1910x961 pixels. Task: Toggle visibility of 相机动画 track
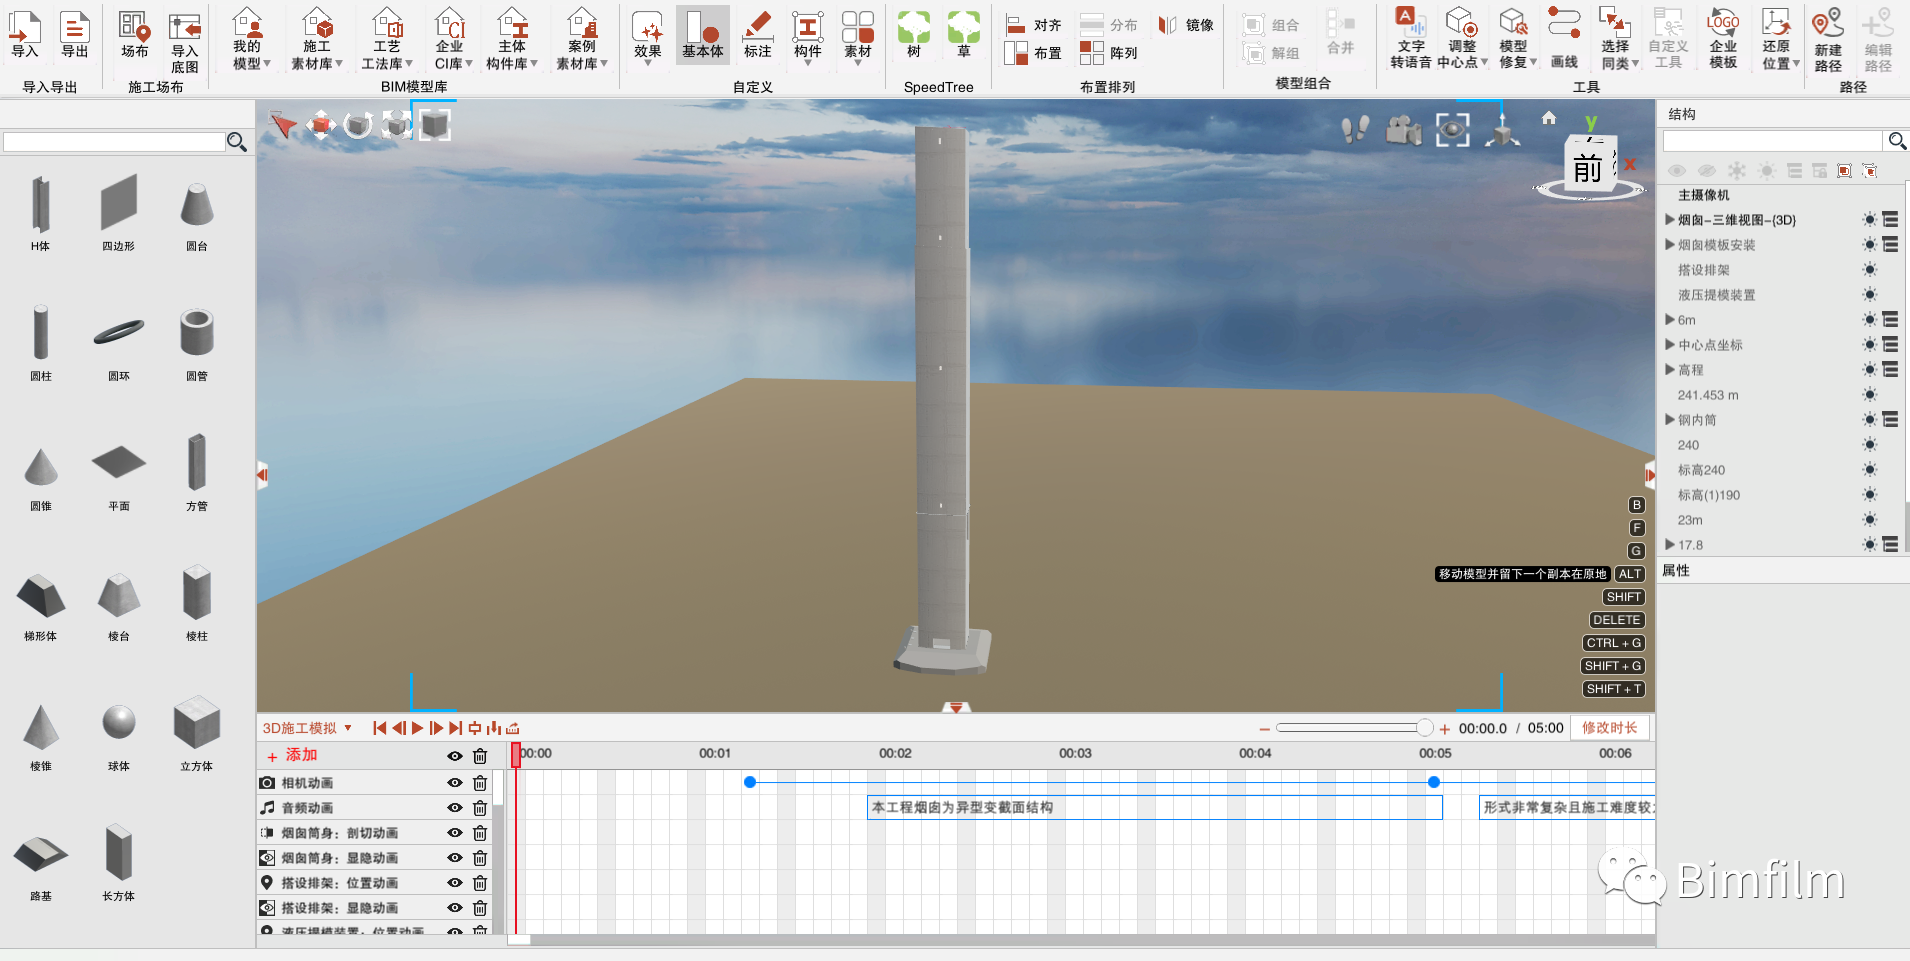coord(455,783)
